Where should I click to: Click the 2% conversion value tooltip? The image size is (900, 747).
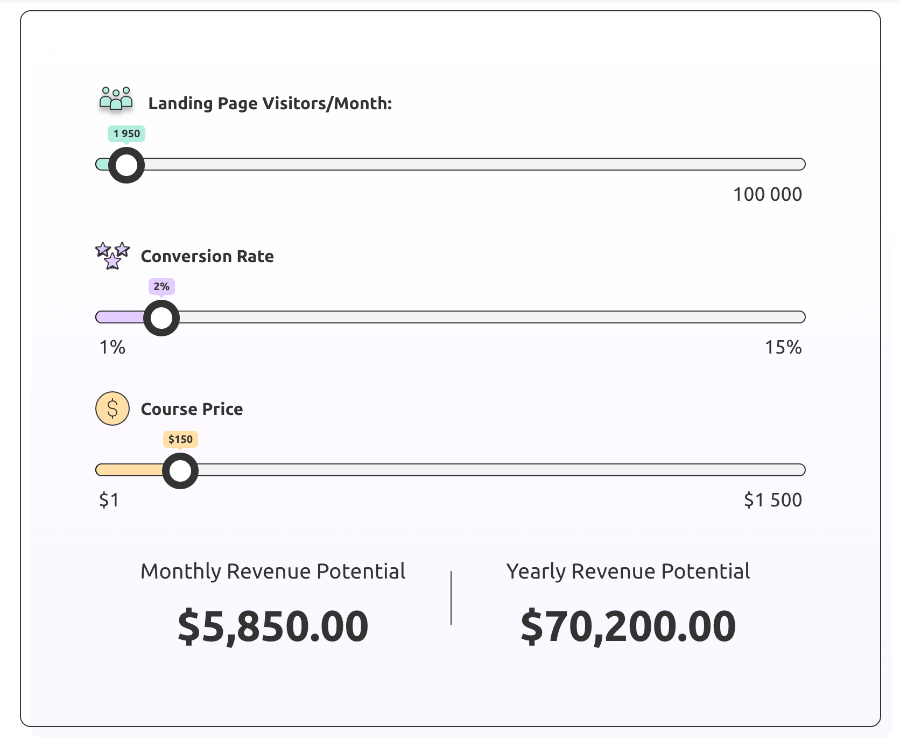[161, 287]
